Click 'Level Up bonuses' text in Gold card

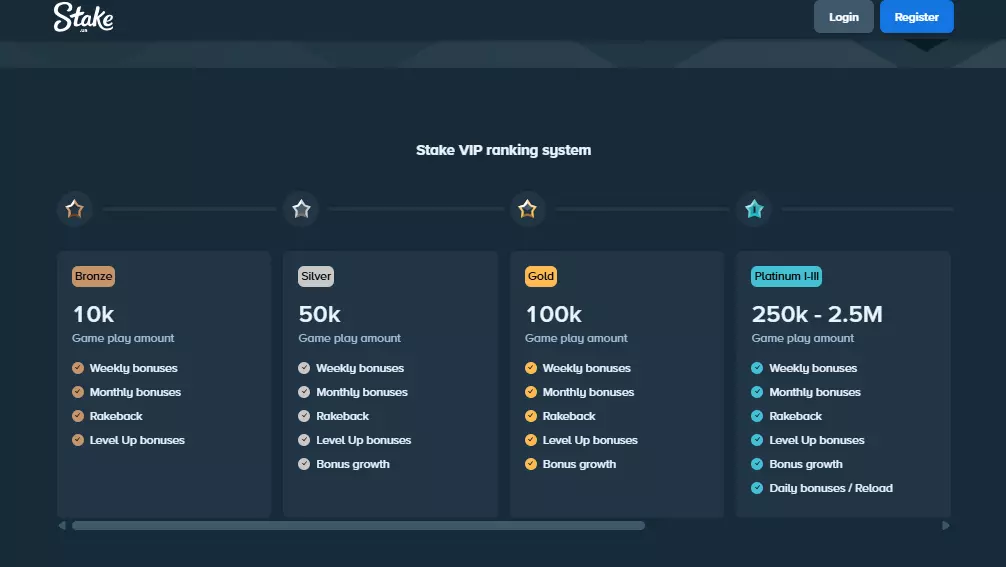[x=590, y=440]
